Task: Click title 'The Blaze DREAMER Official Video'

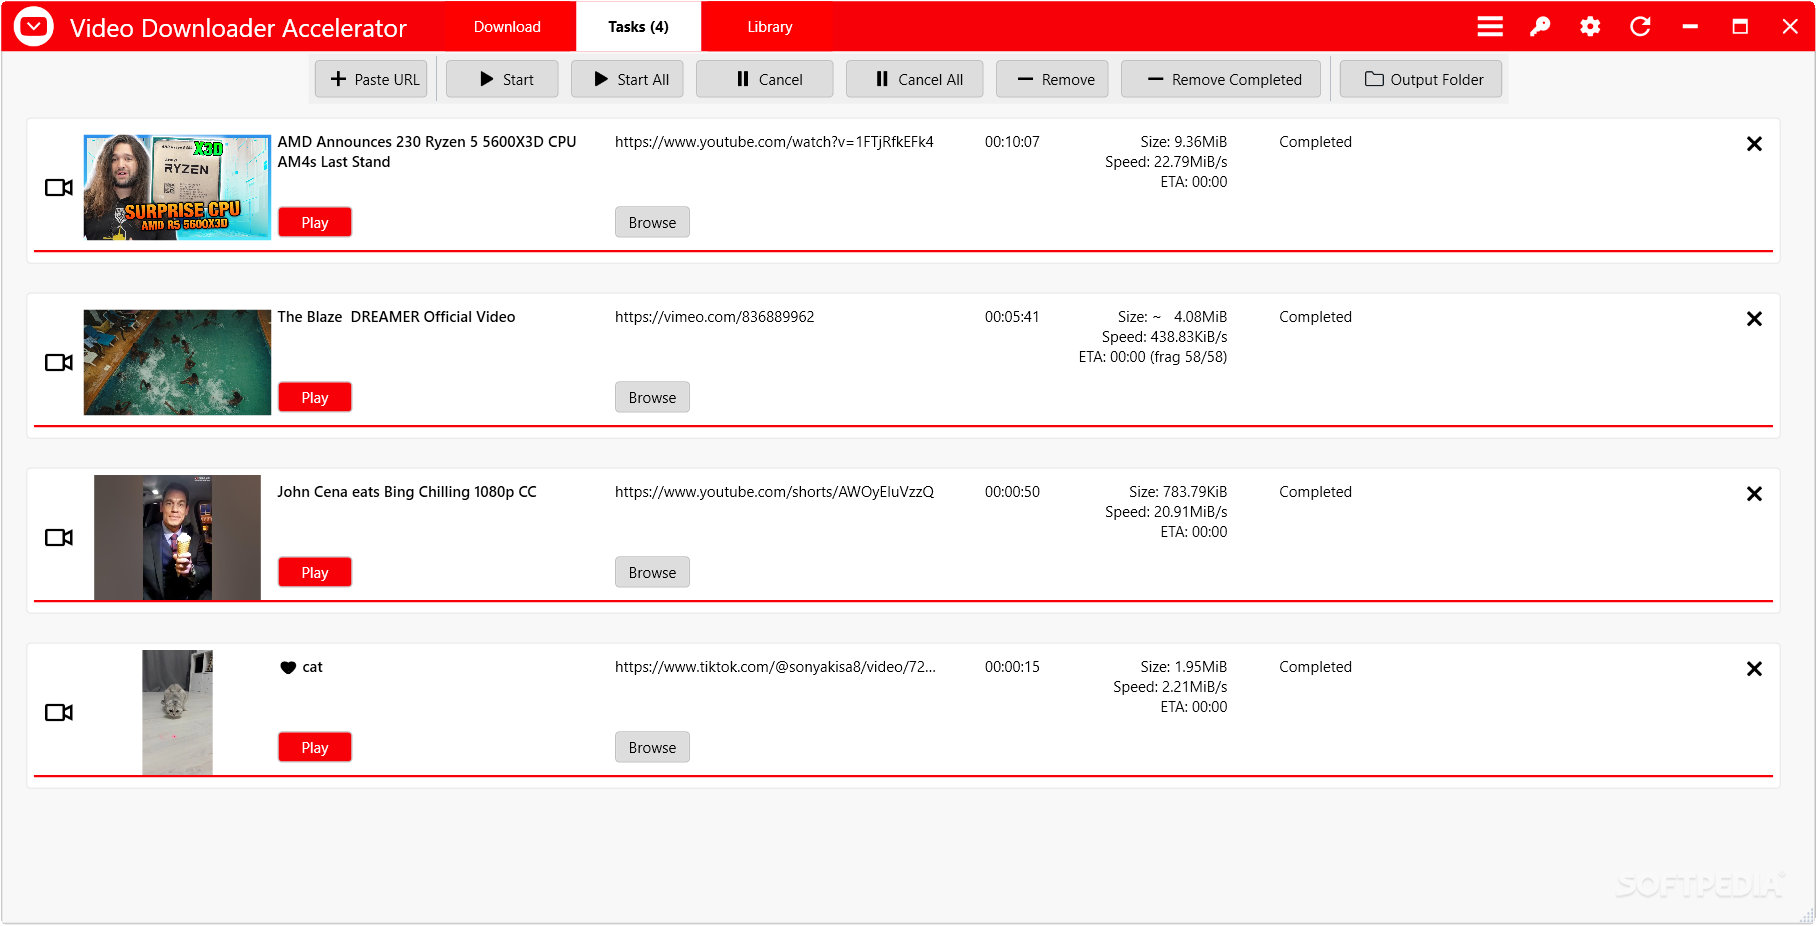Action: (x=396, y=317)
